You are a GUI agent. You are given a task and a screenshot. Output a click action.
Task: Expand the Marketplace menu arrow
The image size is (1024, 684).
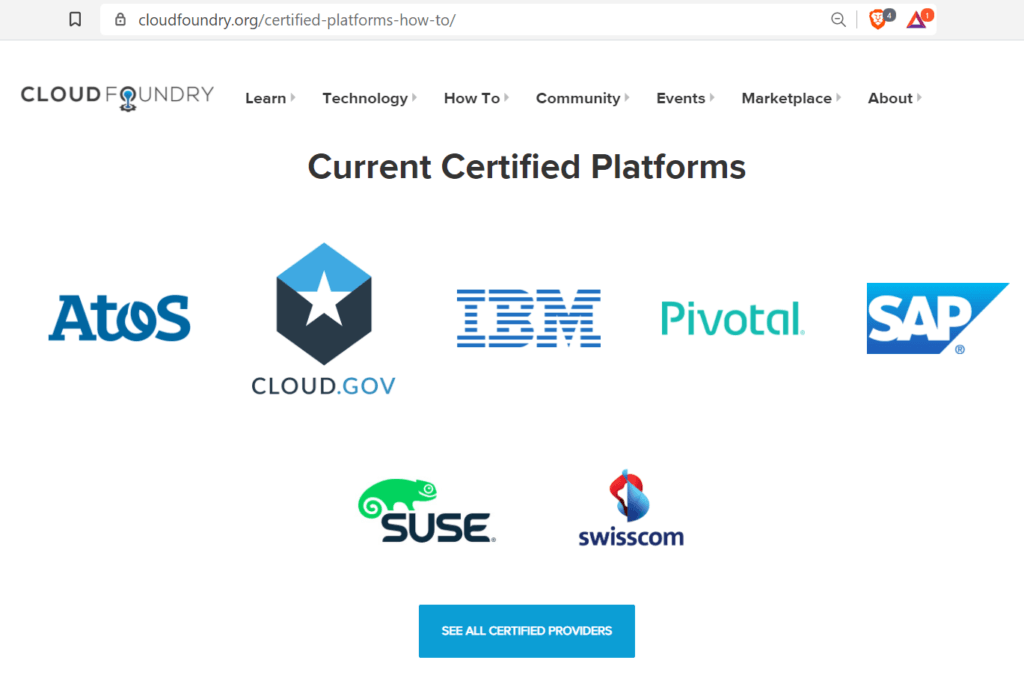tap(839, 97)
